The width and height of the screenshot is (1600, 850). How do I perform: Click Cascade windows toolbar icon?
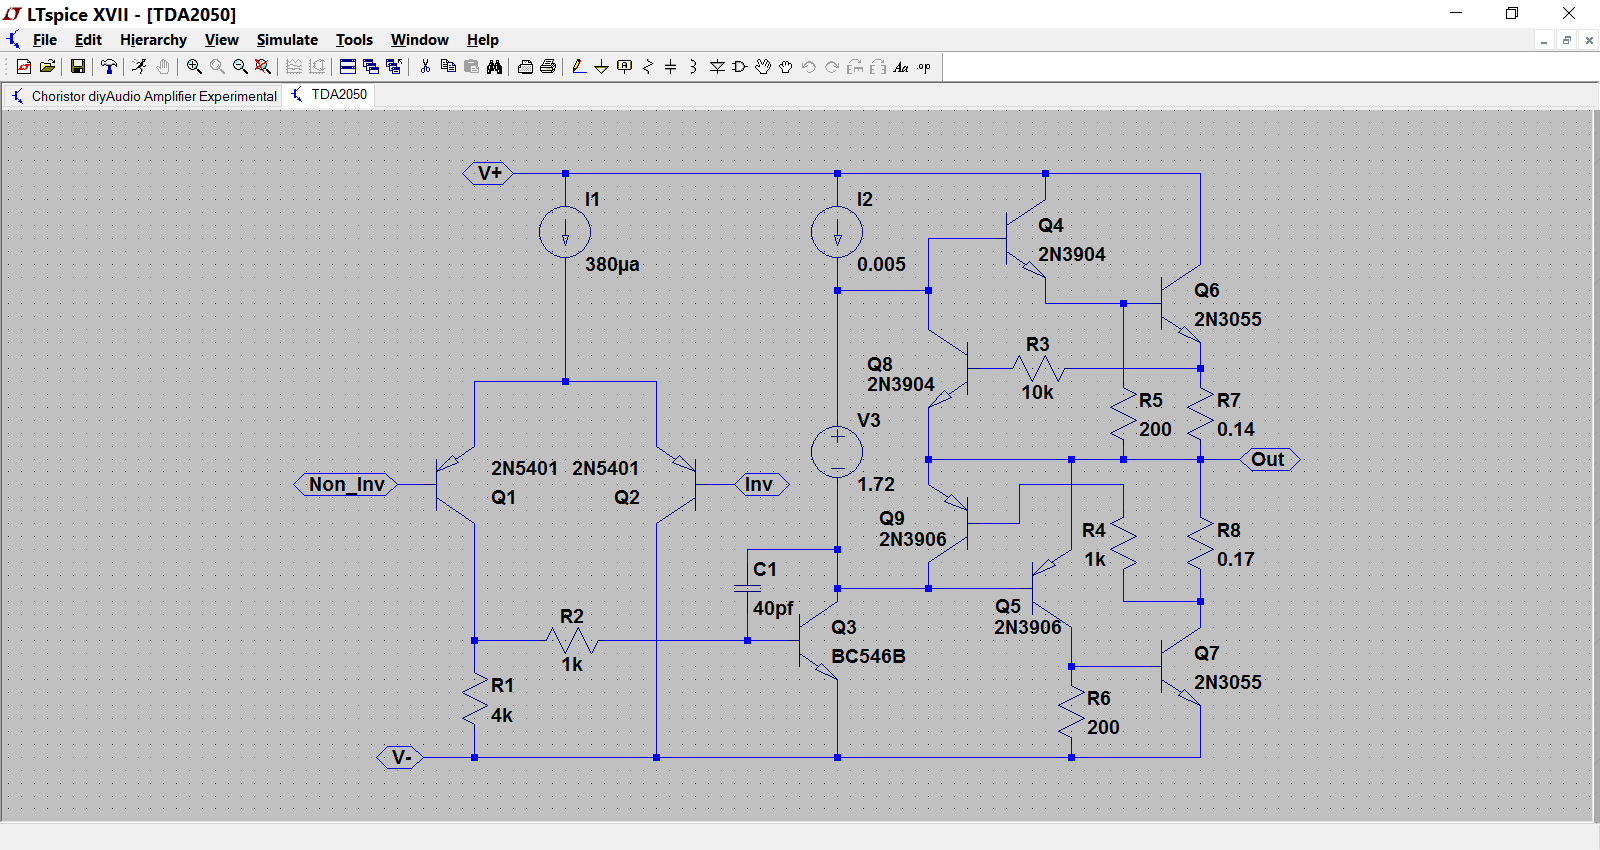371,67
